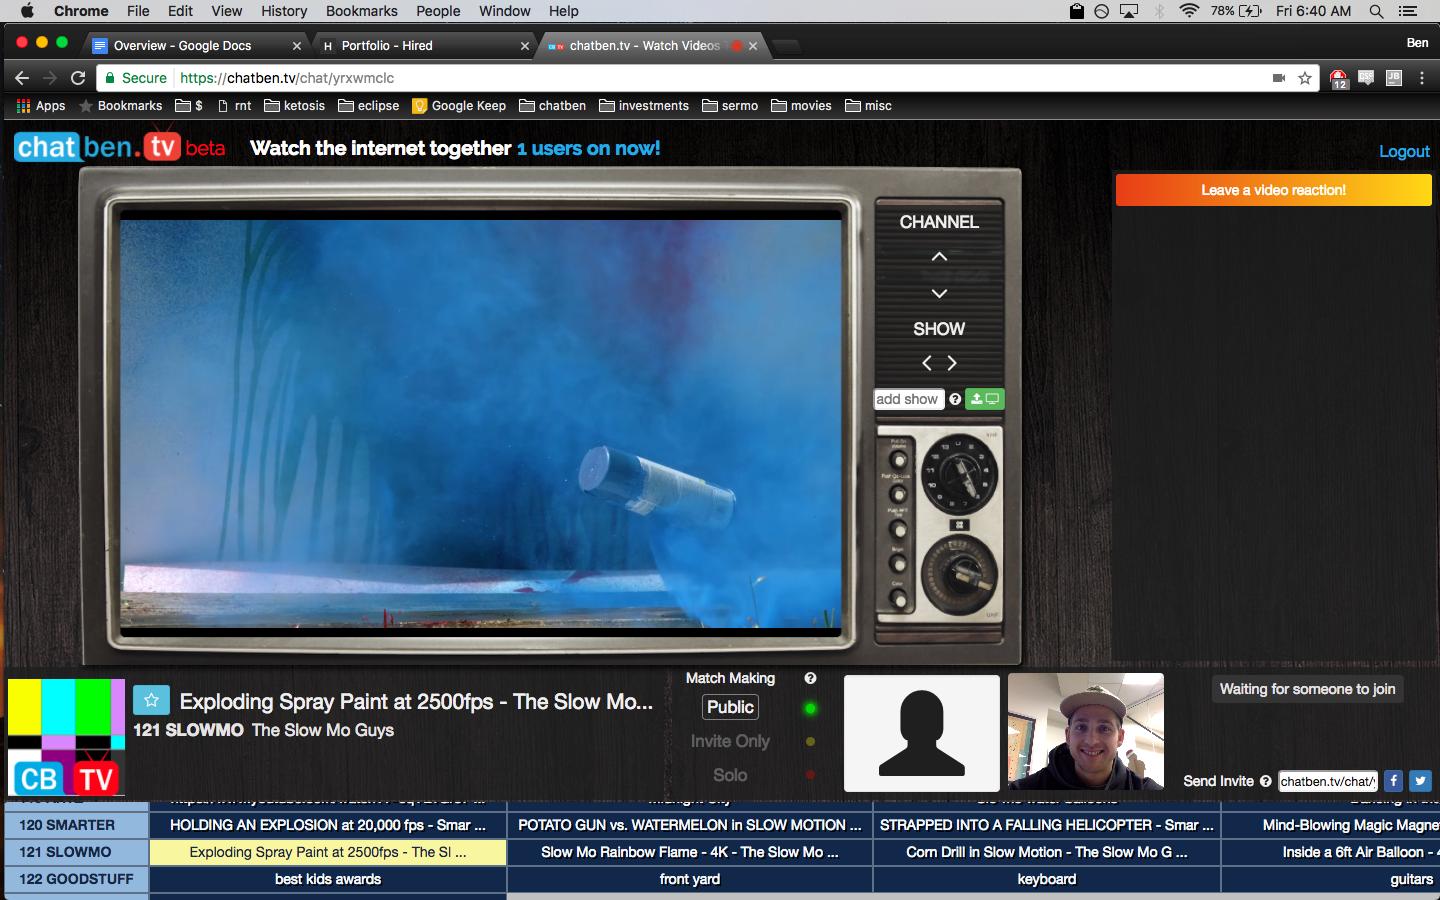Click the green upload show button
1440x900 pixels.
[x=985, y=399]
